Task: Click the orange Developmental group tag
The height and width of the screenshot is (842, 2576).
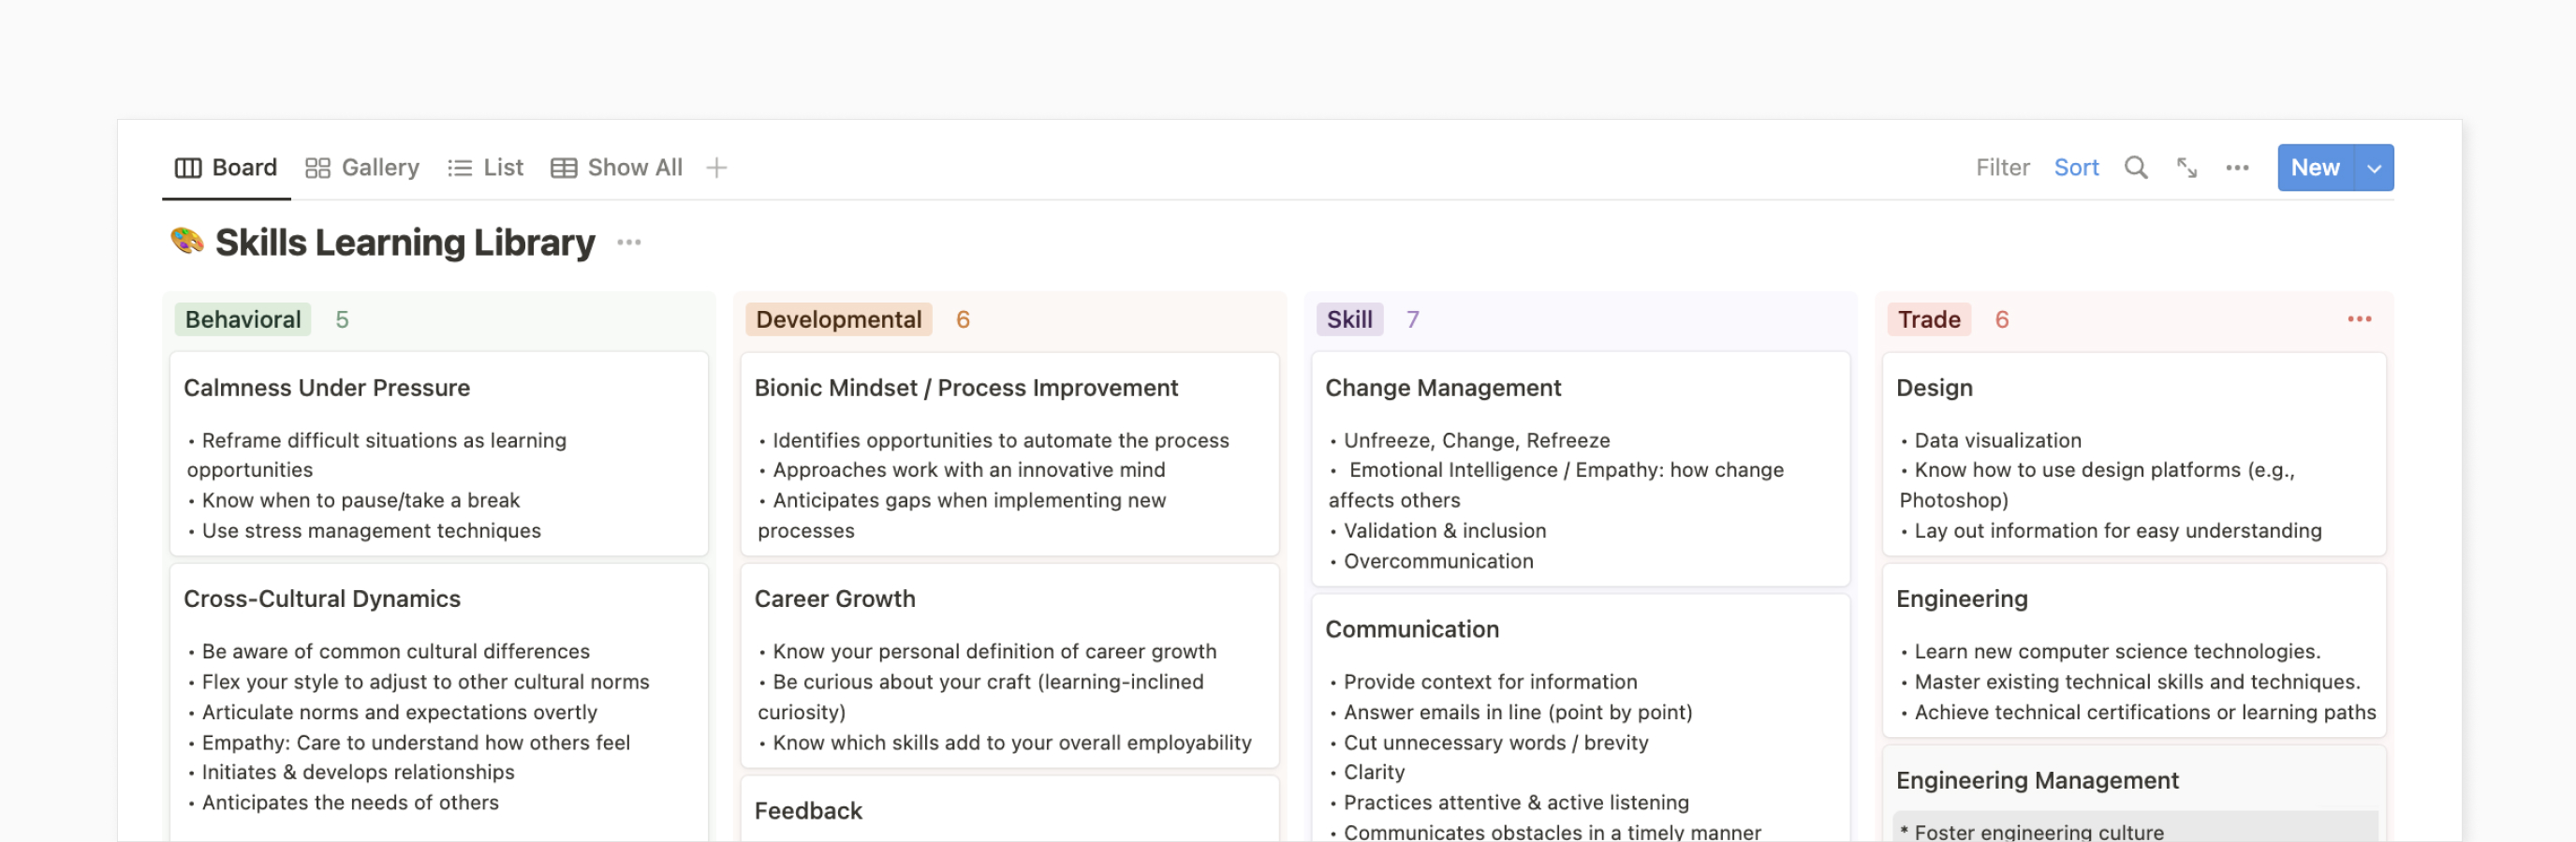Action: pos(838,319)
